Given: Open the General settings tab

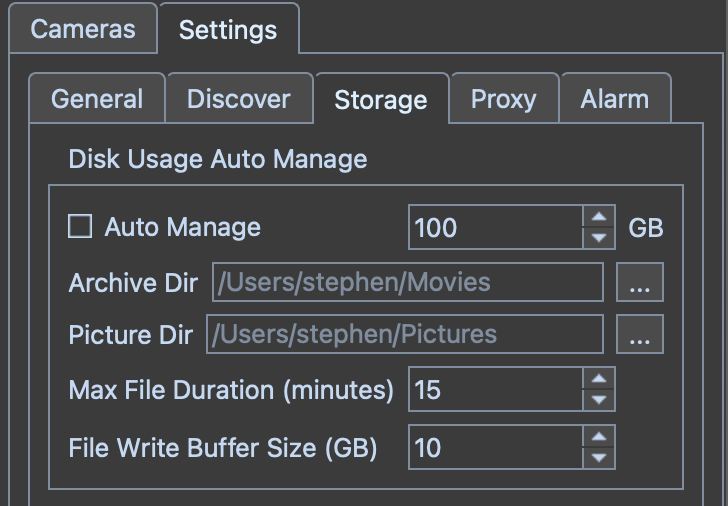Looking at the screenshot, I should pos(97,99).
